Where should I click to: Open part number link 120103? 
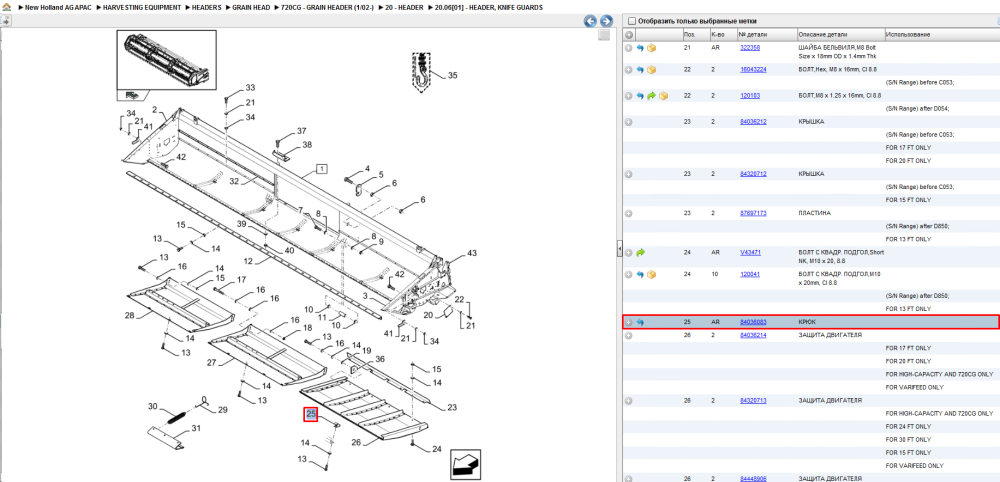[750, 96]
